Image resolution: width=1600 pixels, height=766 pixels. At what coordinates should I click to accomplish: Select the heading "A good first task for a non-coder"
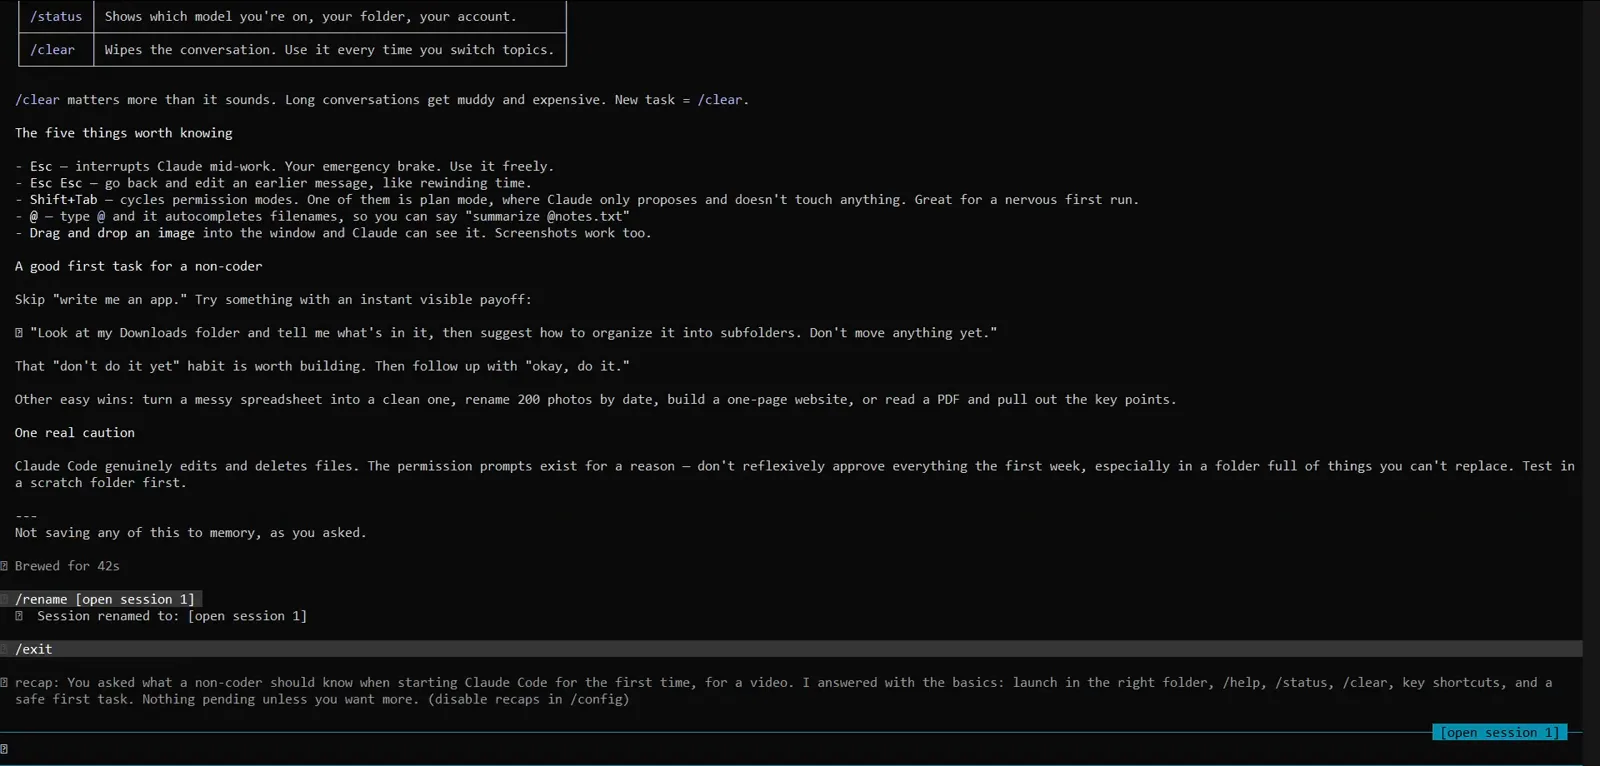(x=139, y=266)
